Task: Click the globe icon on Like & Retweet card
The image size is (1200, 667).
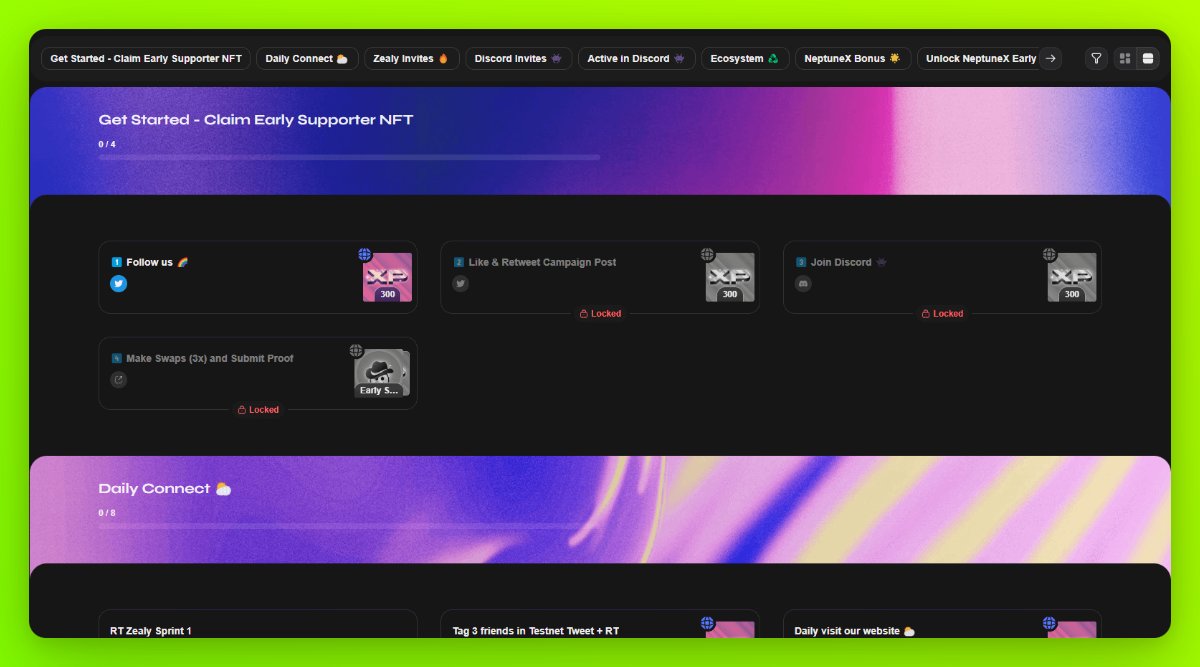Action: (707, 255)
